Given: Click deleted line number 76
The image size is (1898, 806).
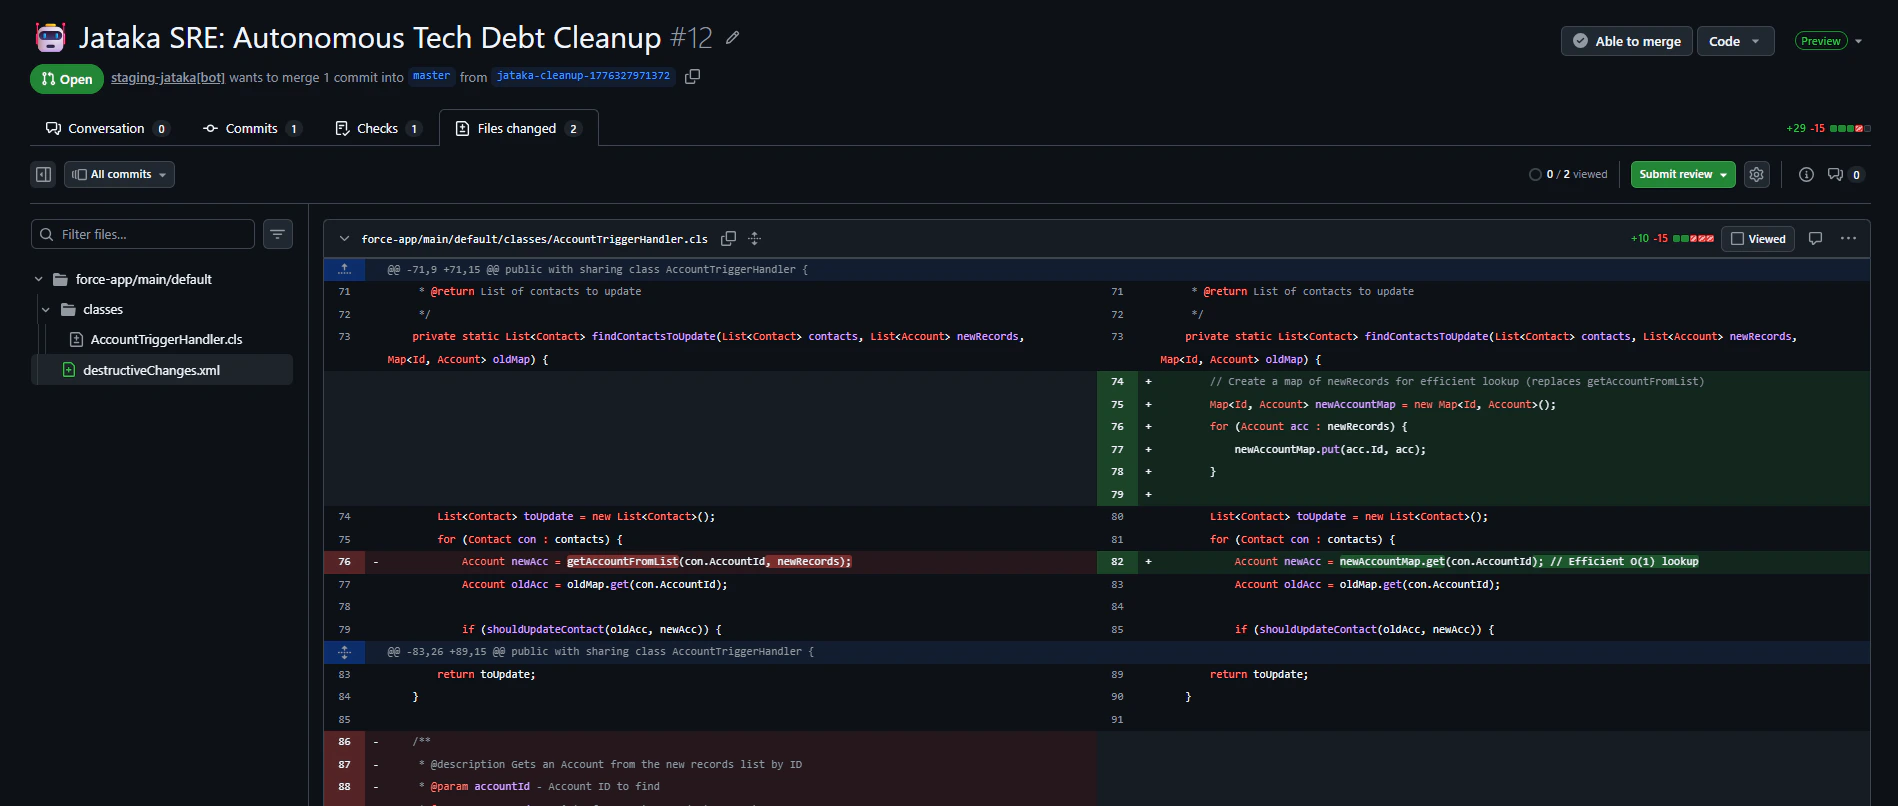Looking at the screenshot, I should pos(344,562).
